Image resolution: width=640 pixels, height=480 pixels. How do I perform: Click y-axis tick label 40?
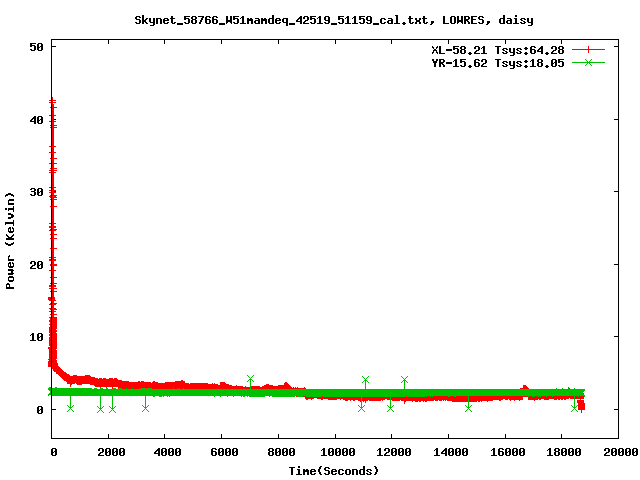(x=36, y=120)
